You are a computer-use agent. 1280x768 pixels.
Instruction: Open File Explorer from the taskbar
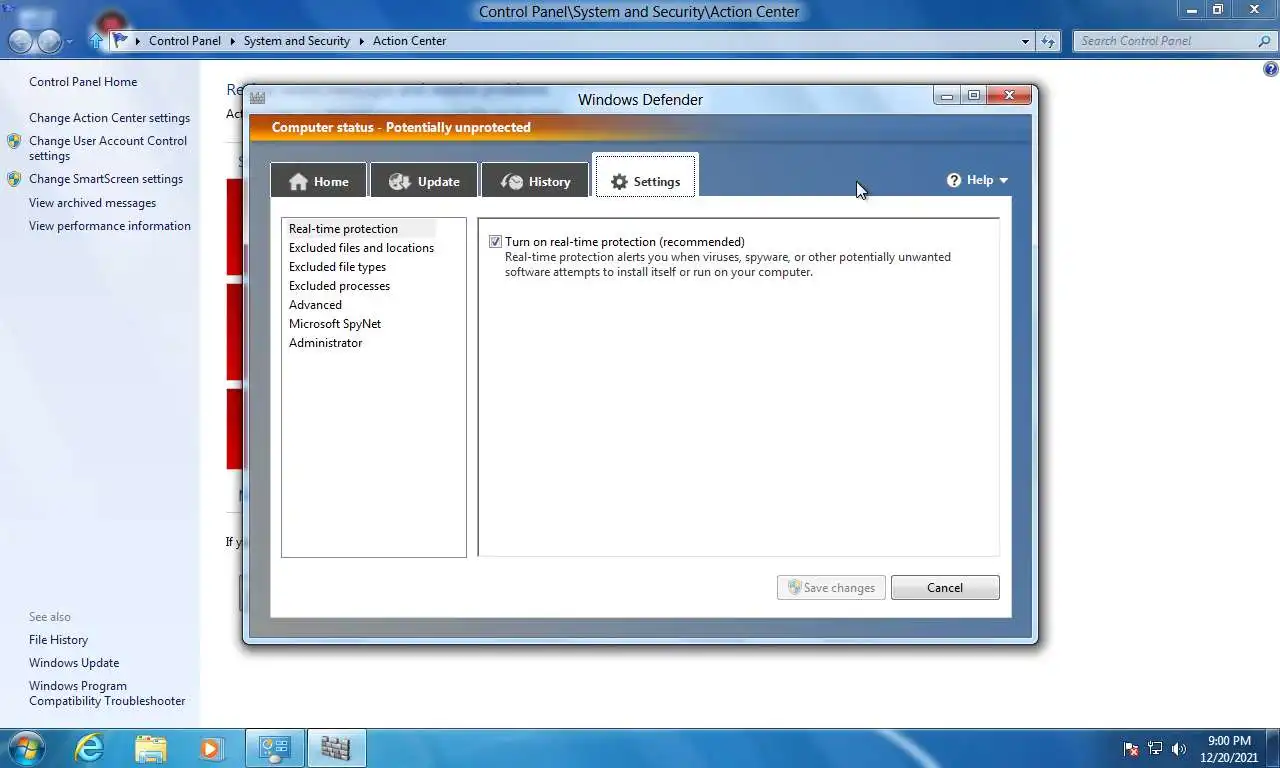(151, 748)
